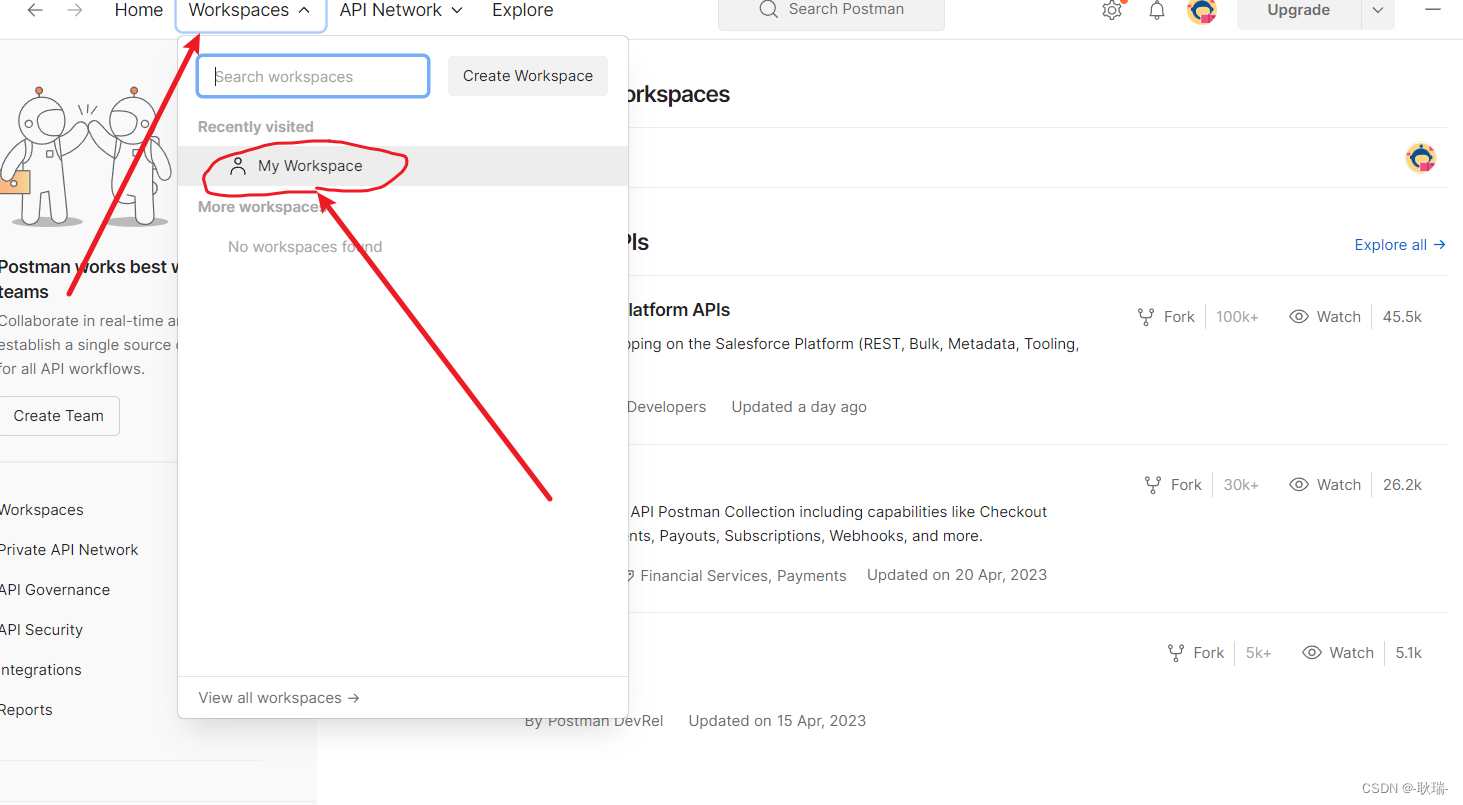Watch the collection with 26.2k watchers

1325,485
